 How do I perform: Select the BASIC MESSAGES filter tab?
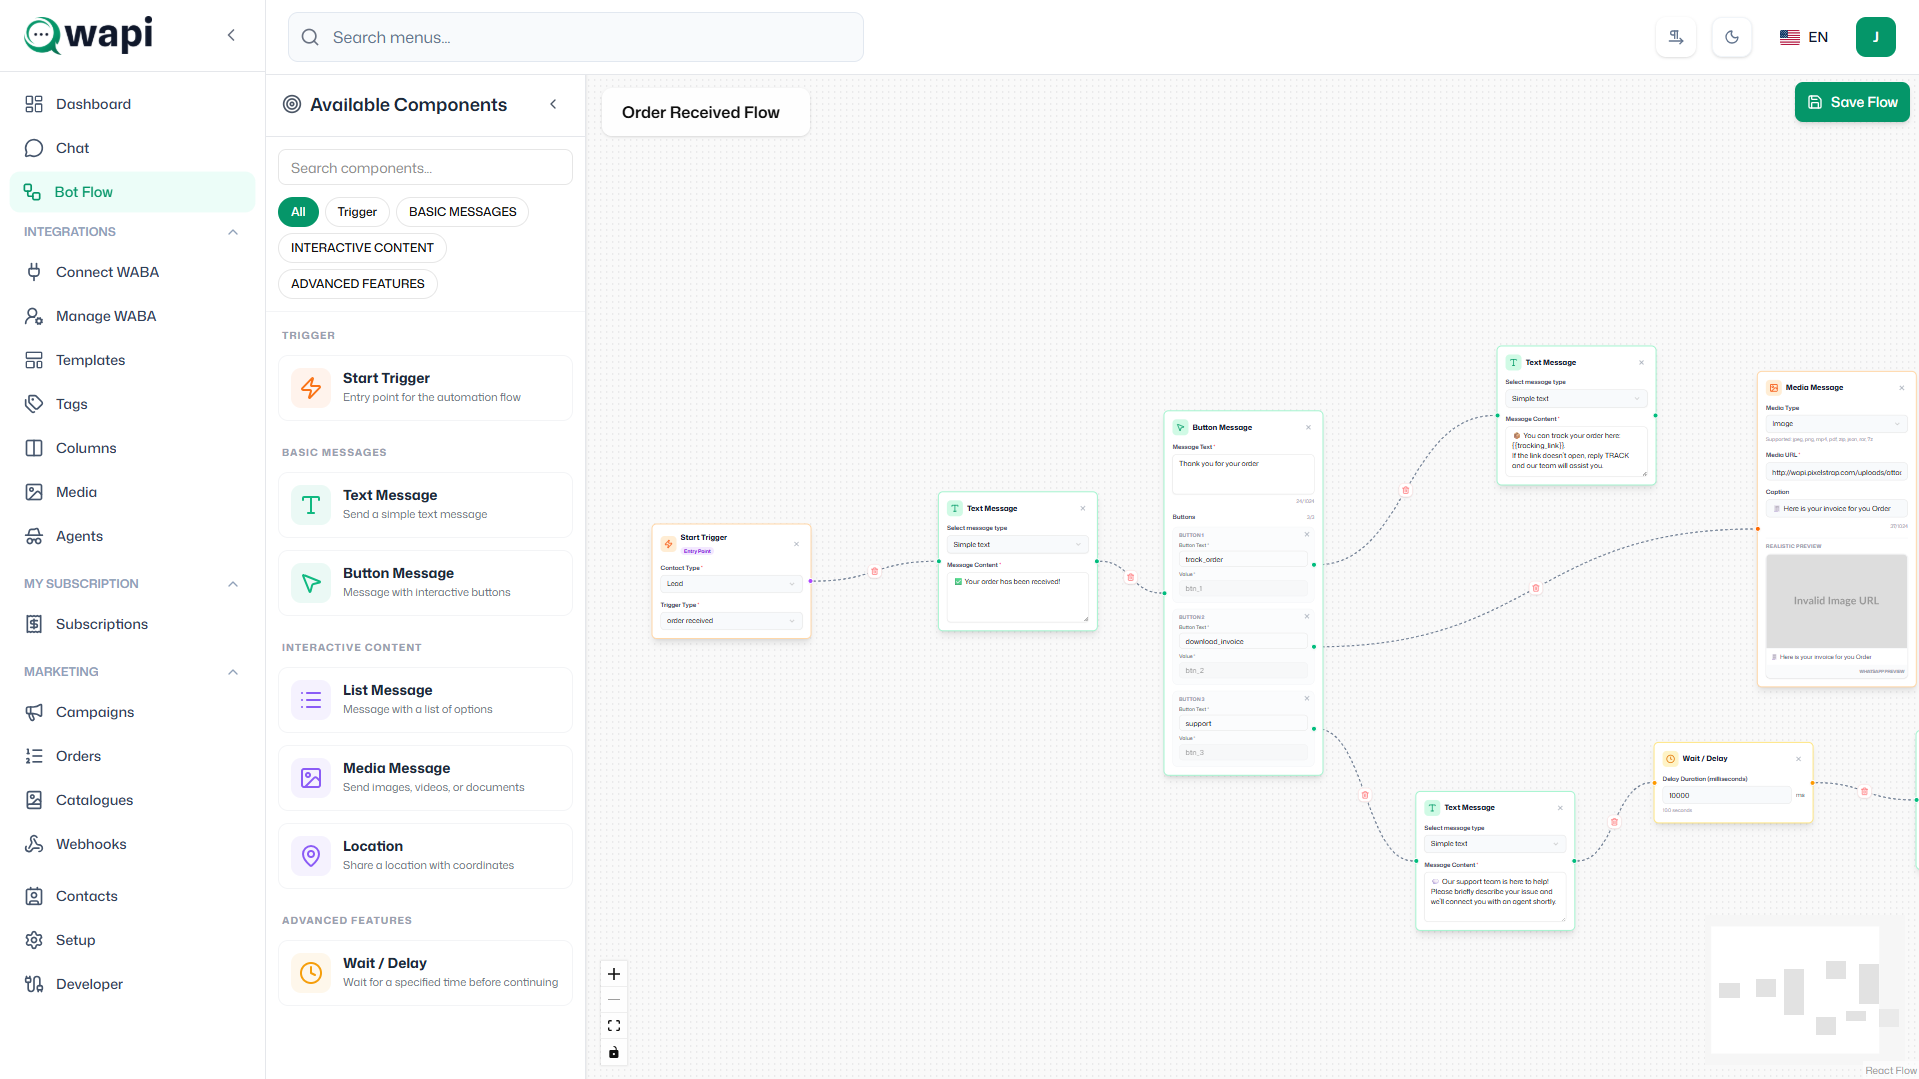pyautogui.click(x=462, y=212)
